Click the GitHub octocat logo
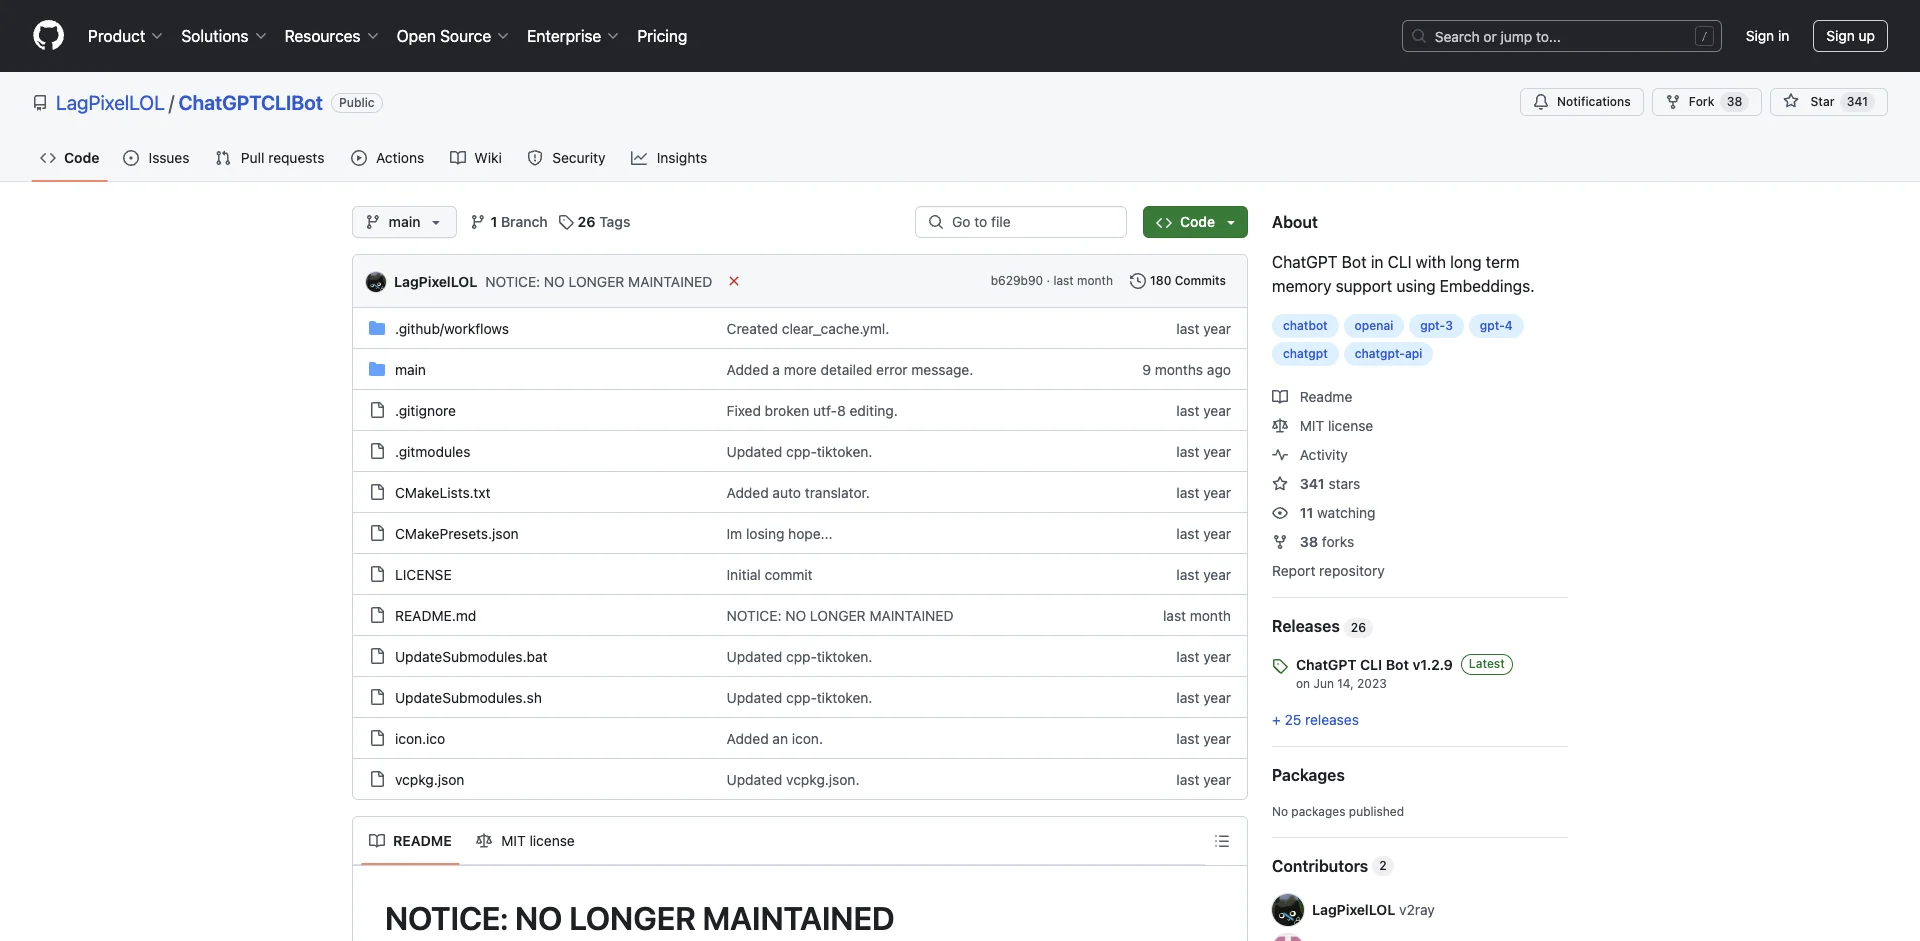 pos(48,36)
